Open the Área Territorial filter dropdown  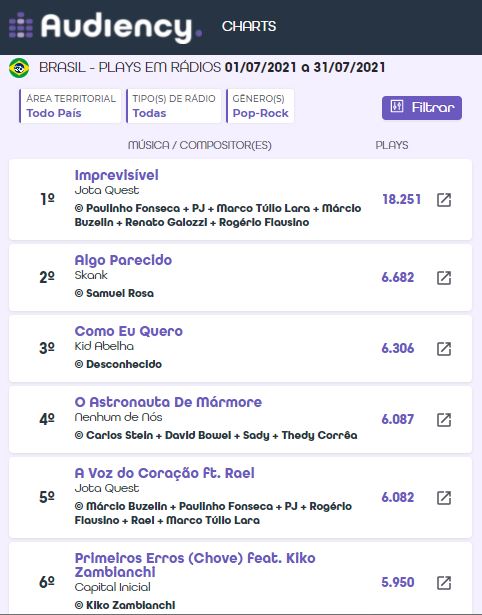pyautogui.click(x=70, y=106)
